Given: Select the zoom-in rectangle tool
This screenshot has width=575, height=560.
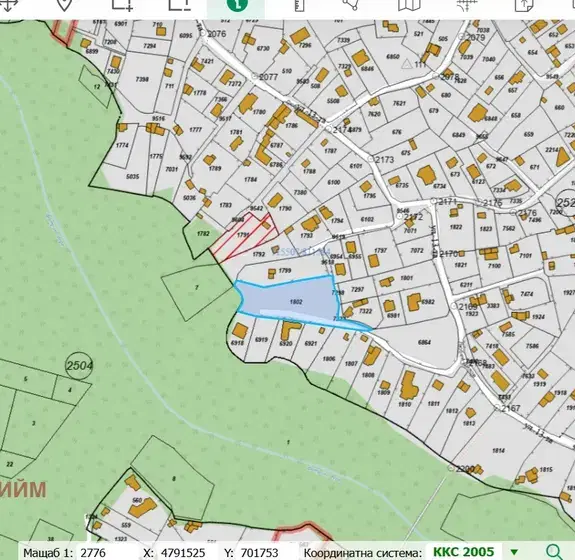Looking at the screenshot, I should coord(122,5).
